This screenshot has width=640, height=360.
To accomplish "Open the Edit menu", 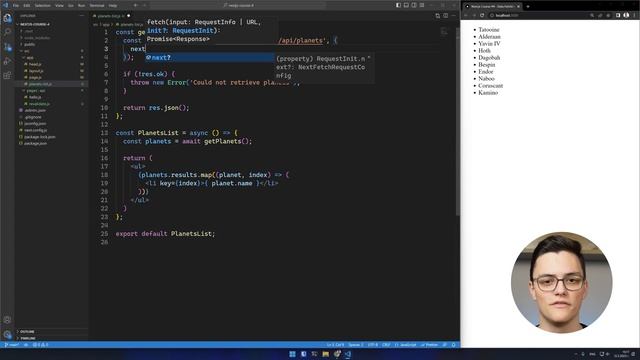I will pos(27,6).
